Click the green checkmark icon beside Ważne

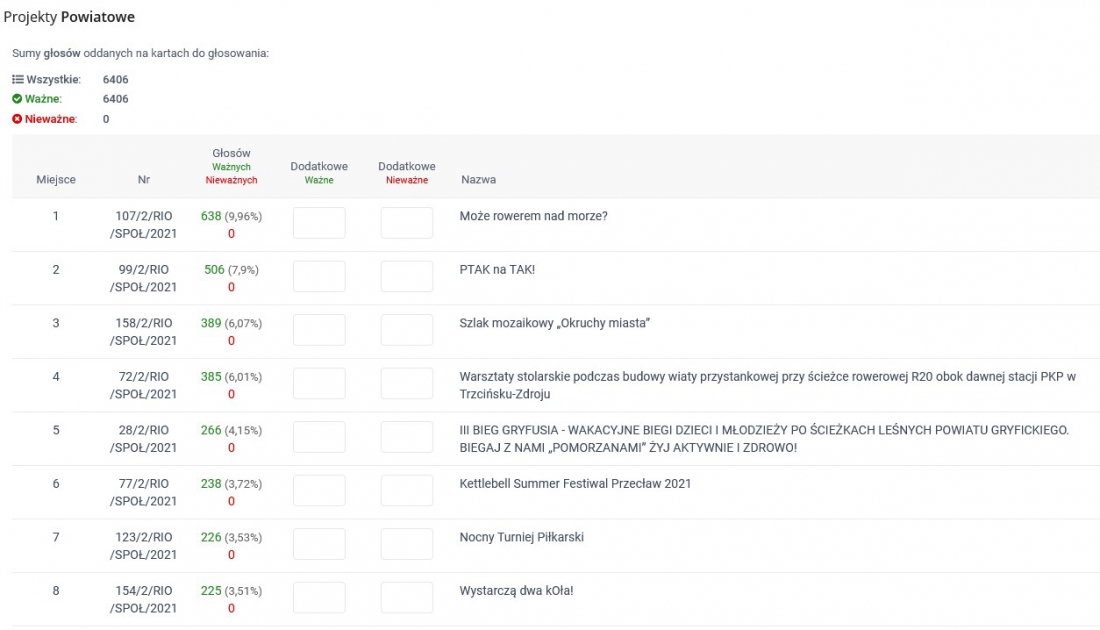click(x=17, y=99)
